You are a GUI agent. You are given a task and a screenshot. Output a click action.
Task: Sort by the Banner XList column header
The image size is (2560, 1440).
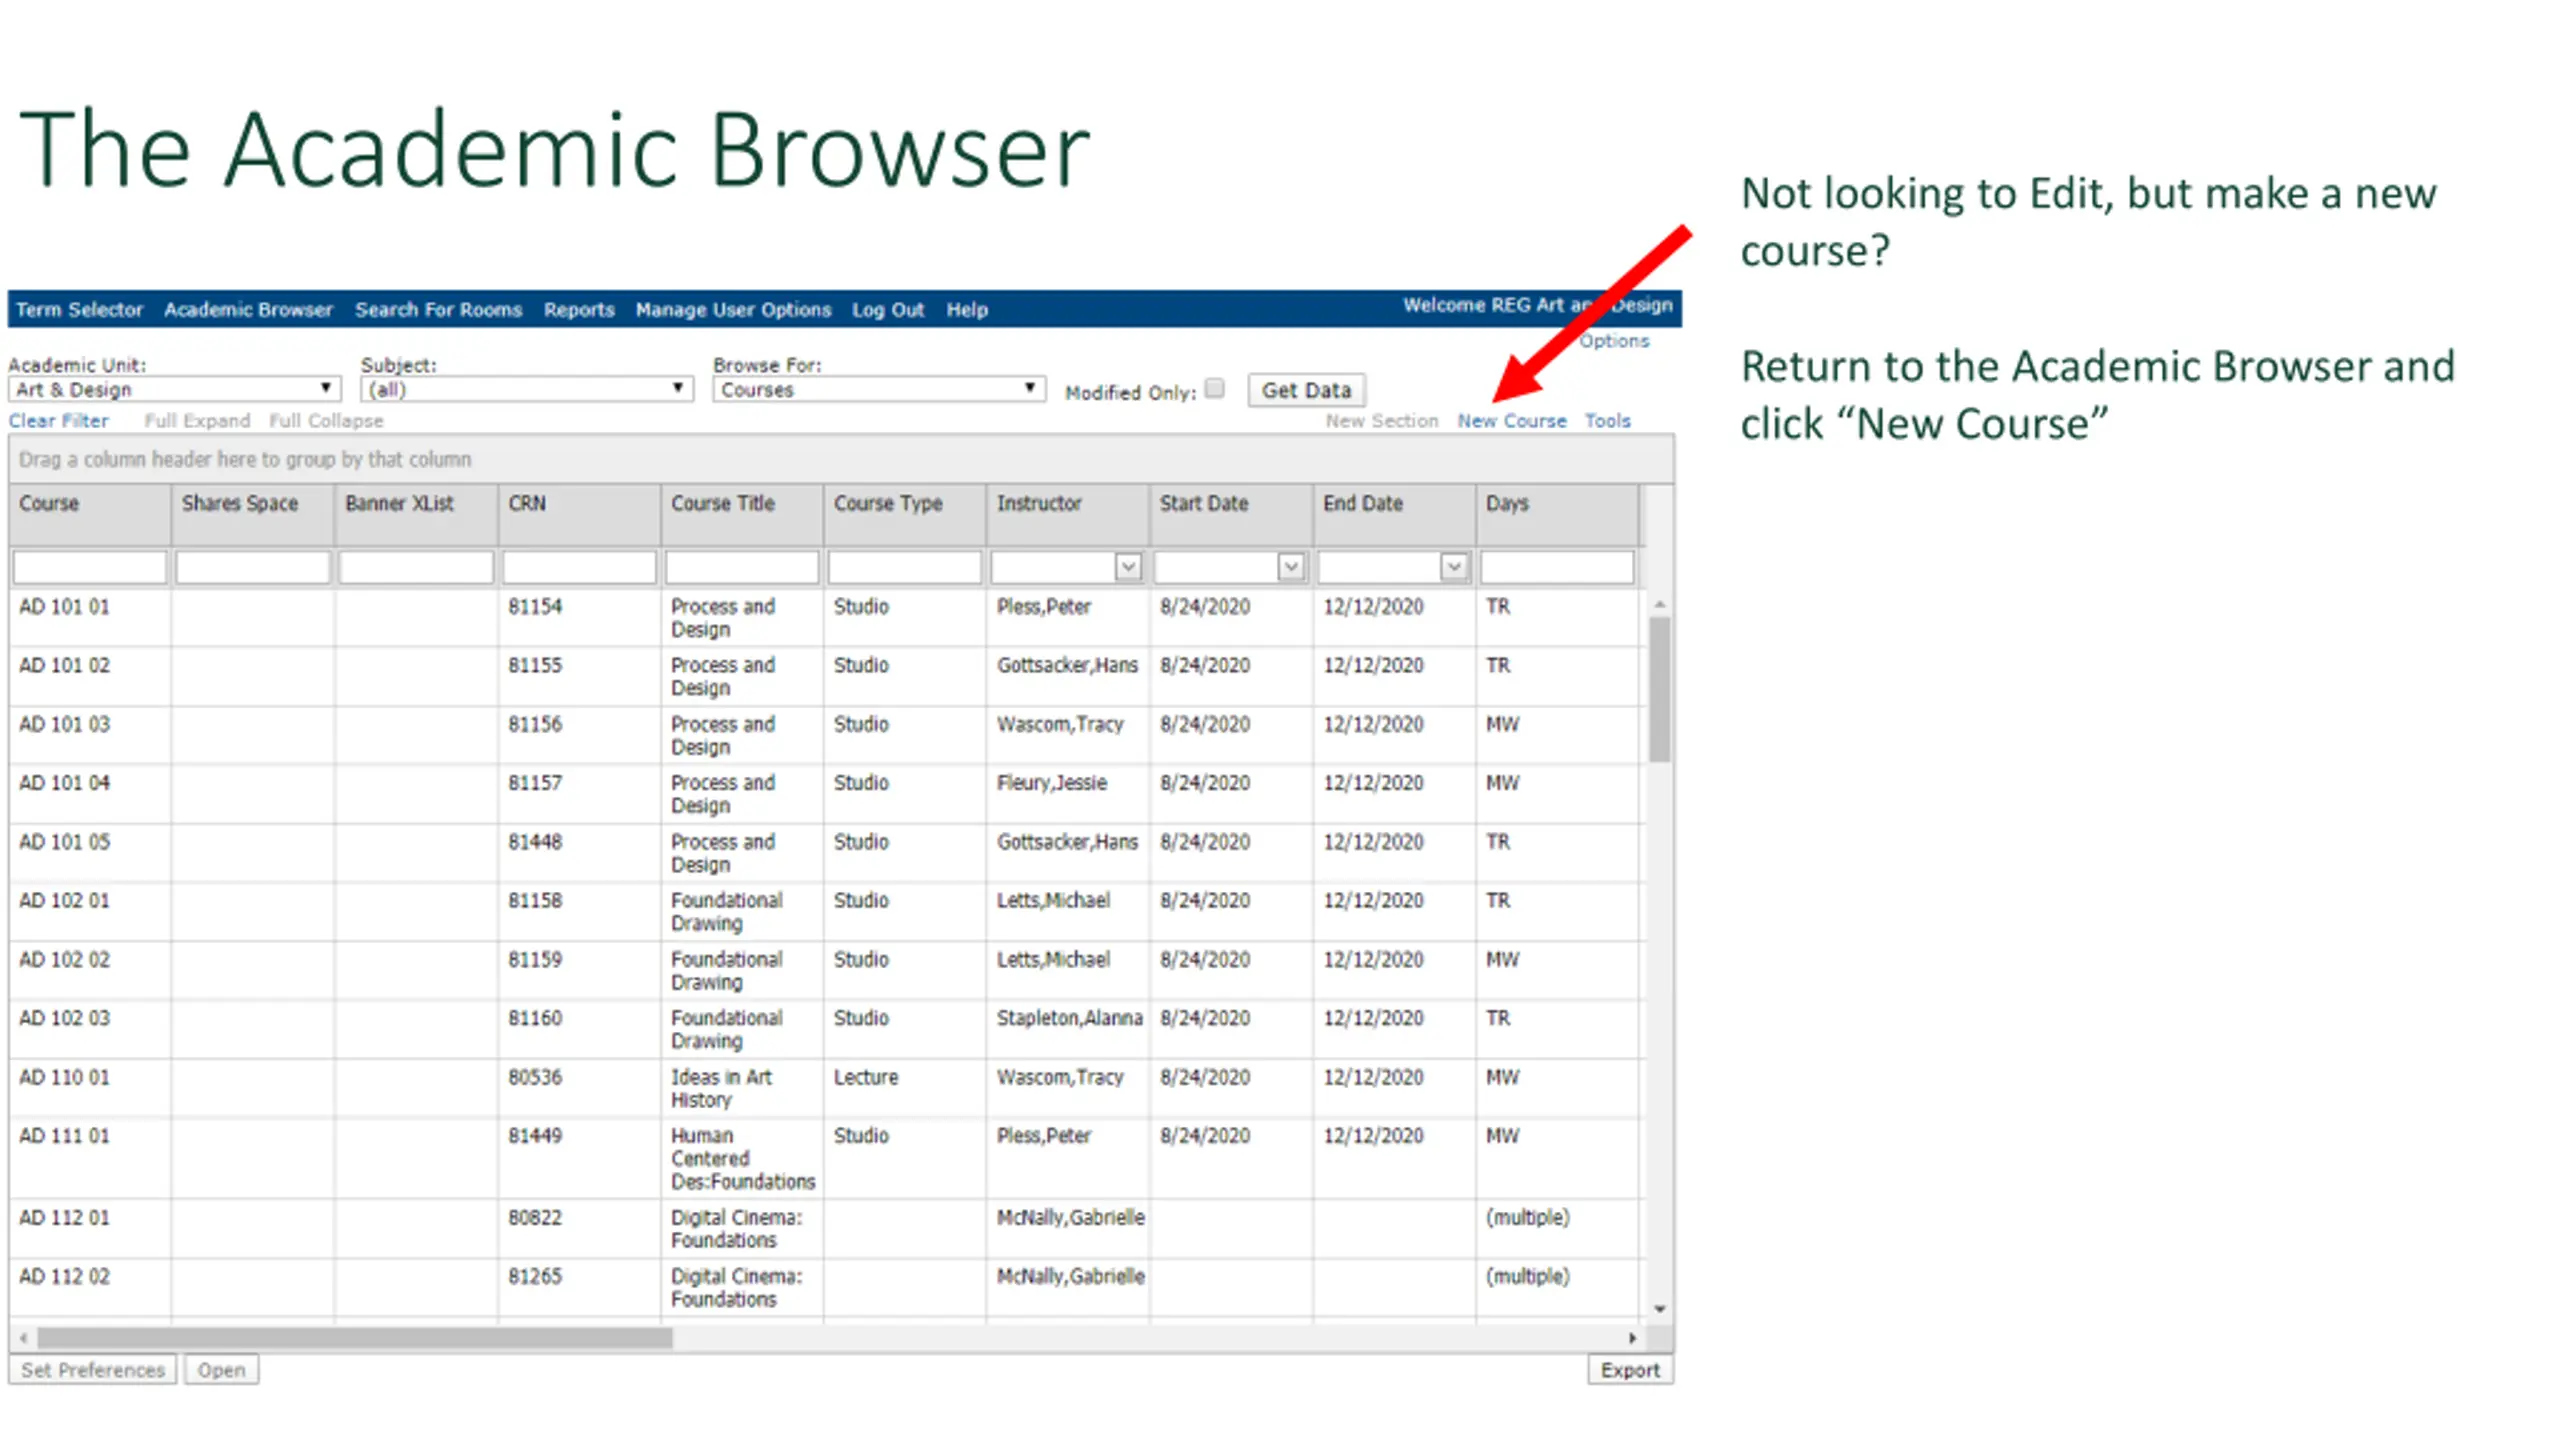click(416, 514)
